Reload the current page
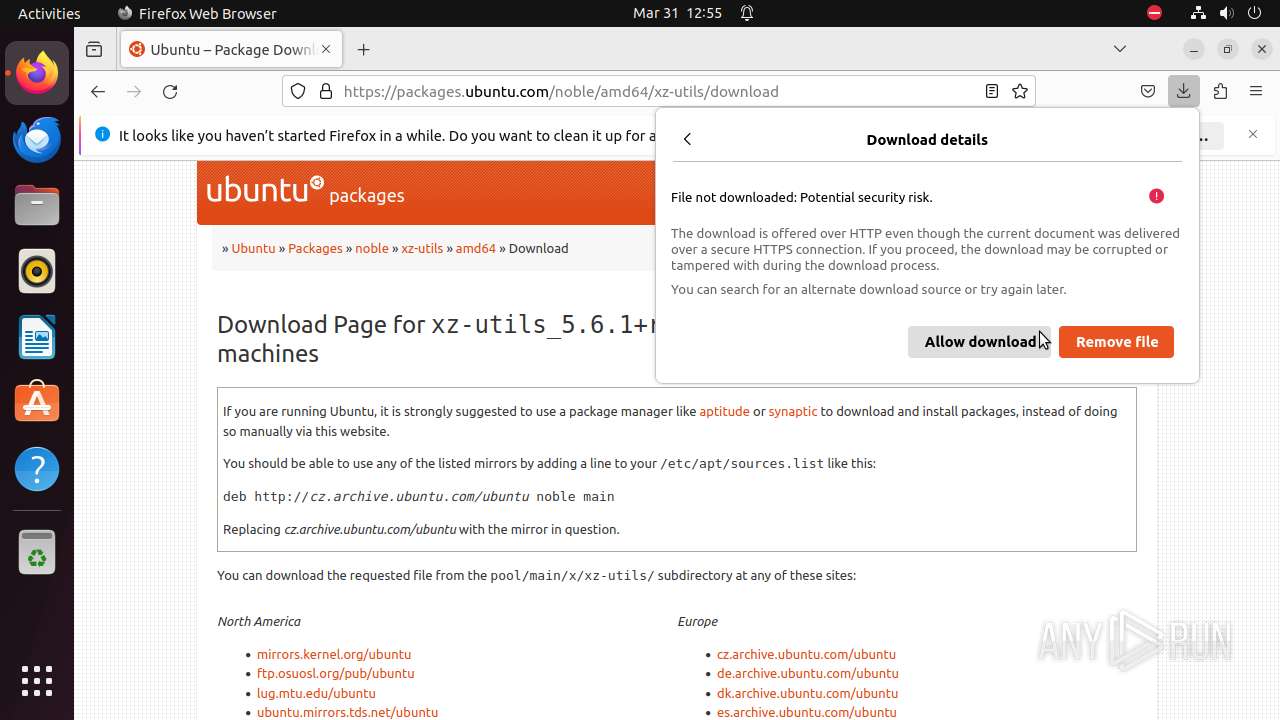This screenshot has width=1280, height=720. click(170, 91)
